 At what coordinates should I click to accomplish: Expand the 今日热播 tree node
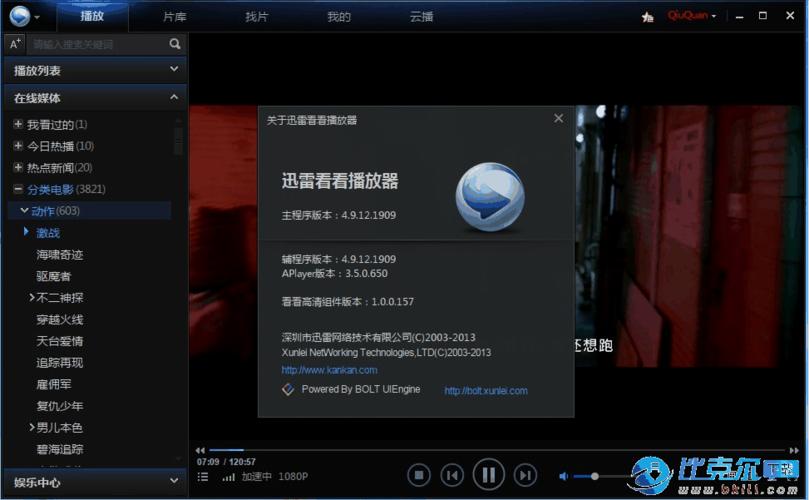coord(18,146)
